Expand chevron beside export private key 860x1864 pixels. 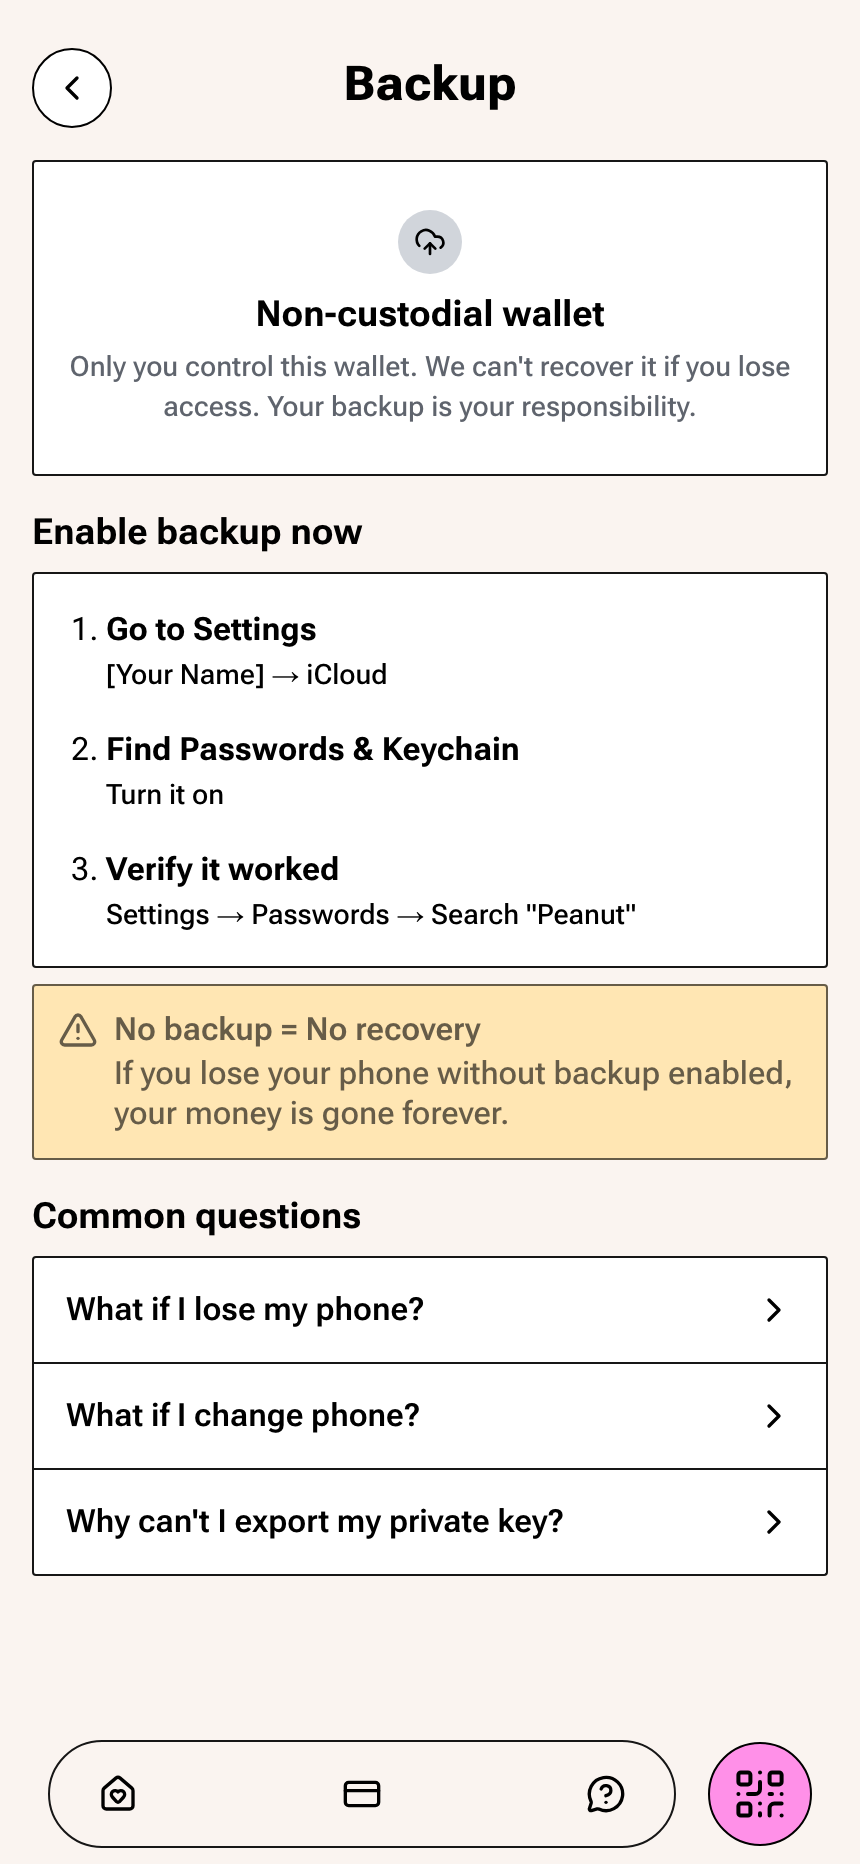coord(773,1522)
